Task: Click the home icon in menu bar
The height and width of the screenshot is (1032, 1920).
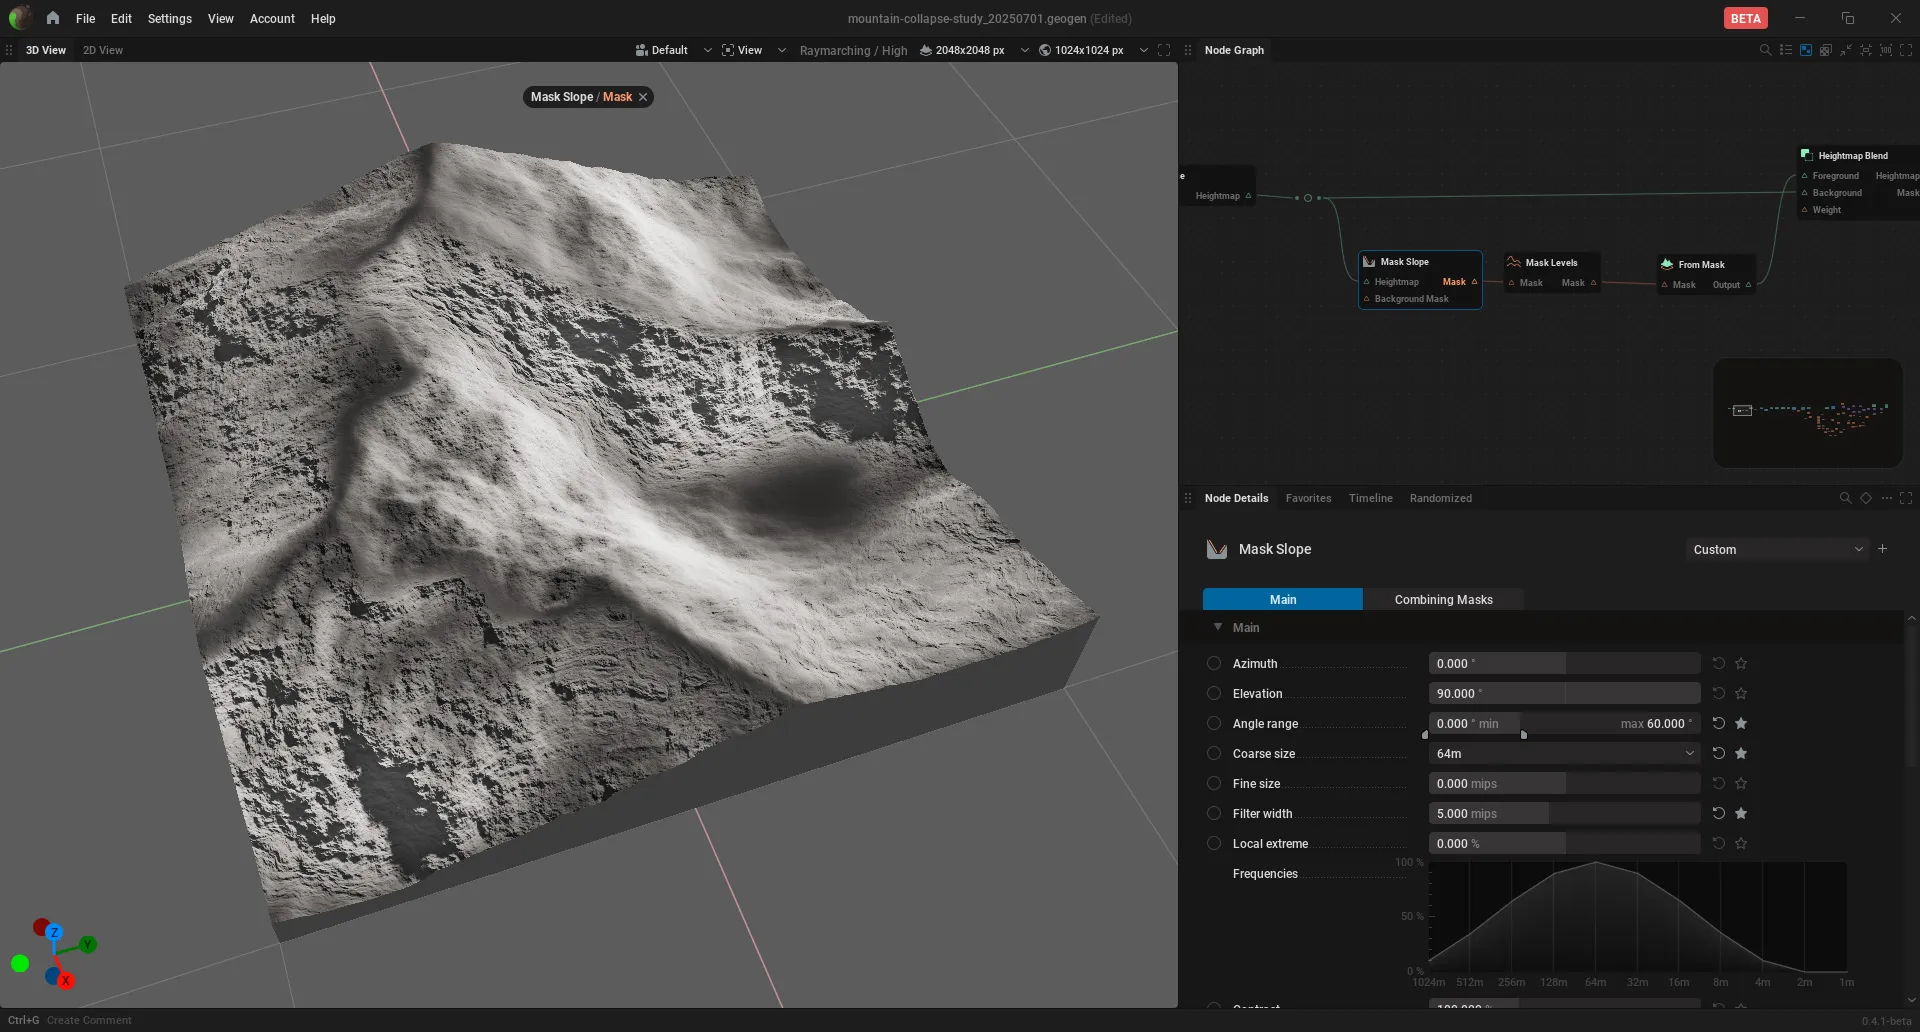Action: pos(52,18)
